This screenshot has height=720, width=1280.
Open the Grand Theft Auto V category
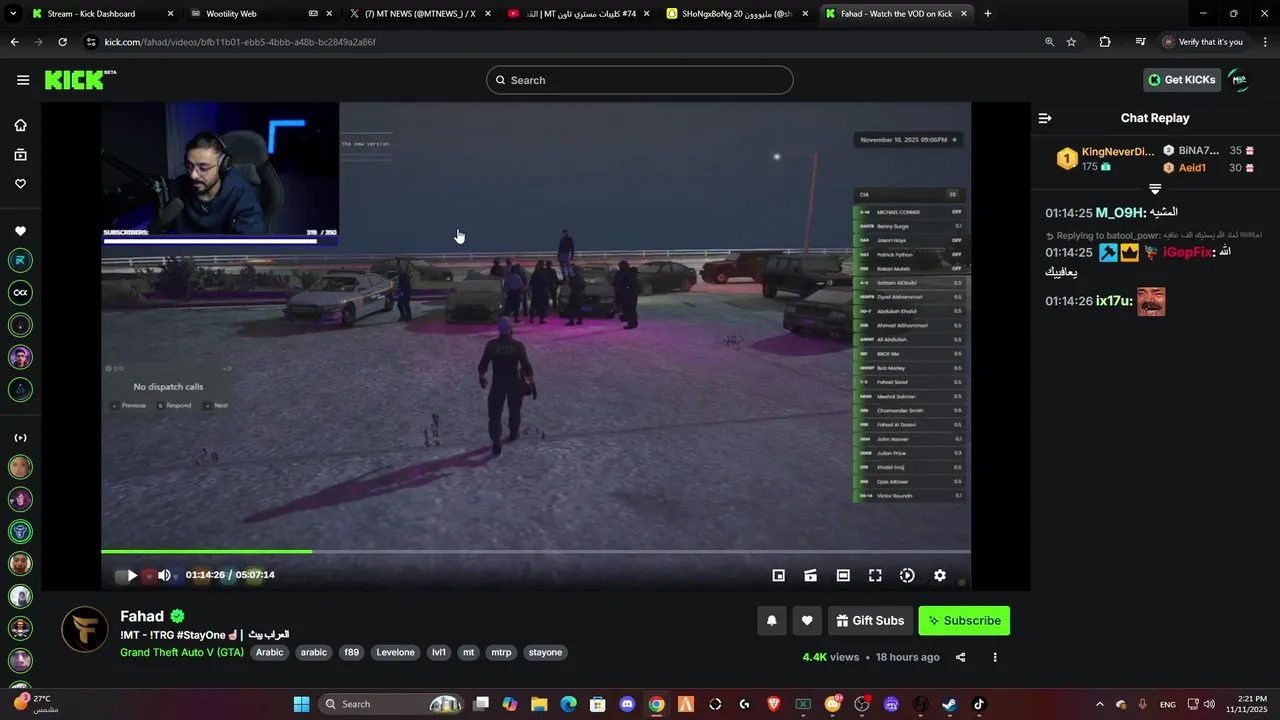click(182, 652)
